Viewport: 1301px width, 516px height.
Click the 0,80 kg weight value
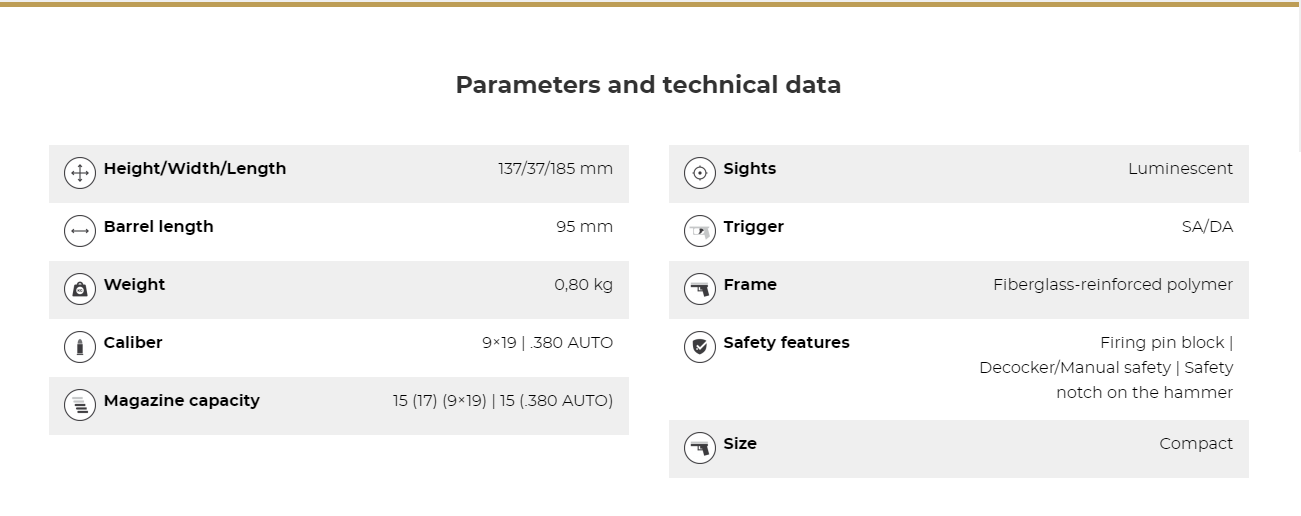tap(583, 285)
